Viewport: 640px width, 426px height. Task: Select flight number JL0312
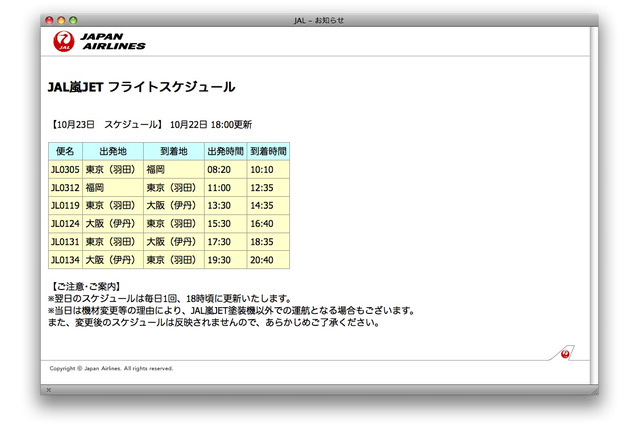coord(65,188)
